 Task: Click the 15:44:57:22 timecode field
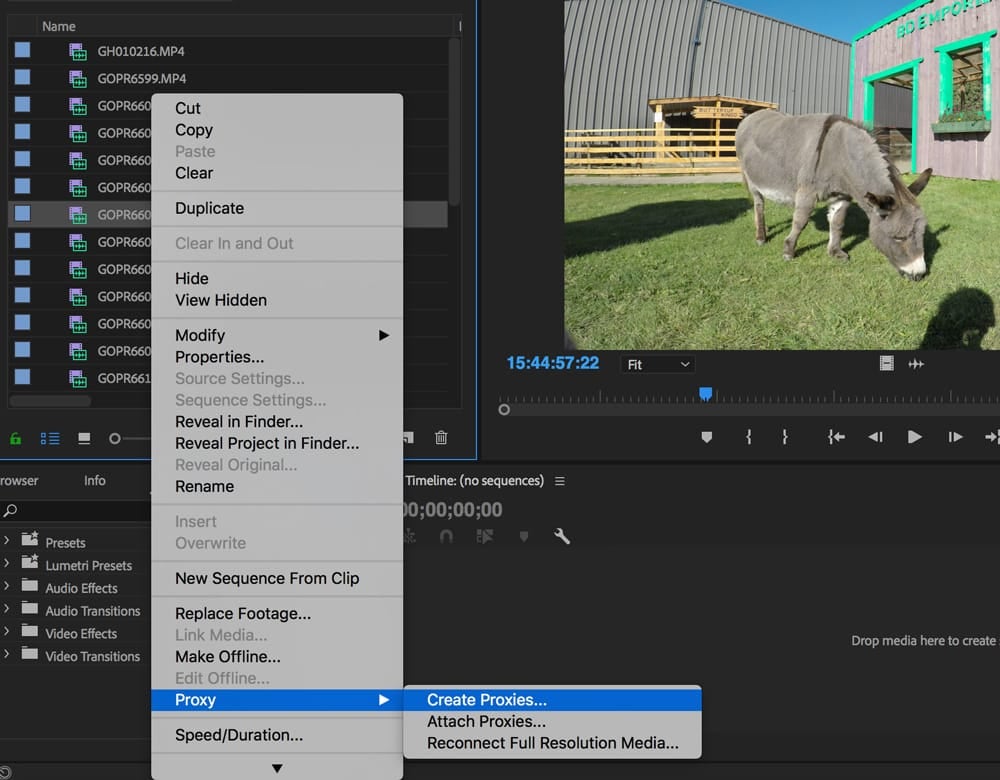coord(552,364)
